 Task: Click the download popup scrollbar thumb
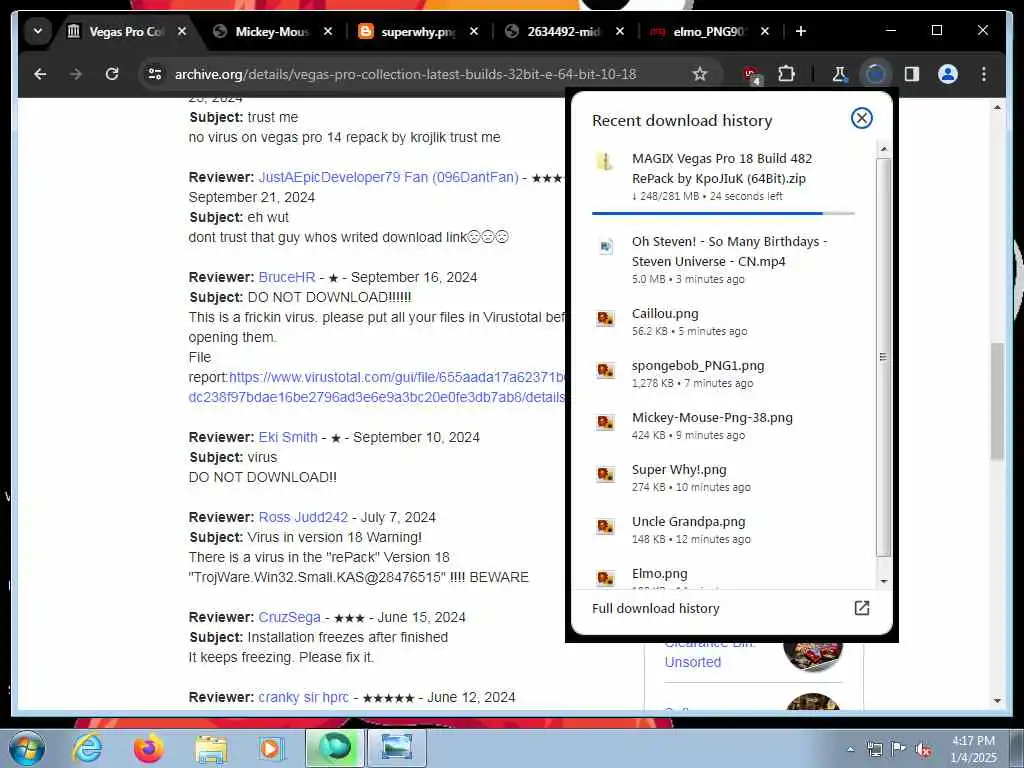coord(883,357)
